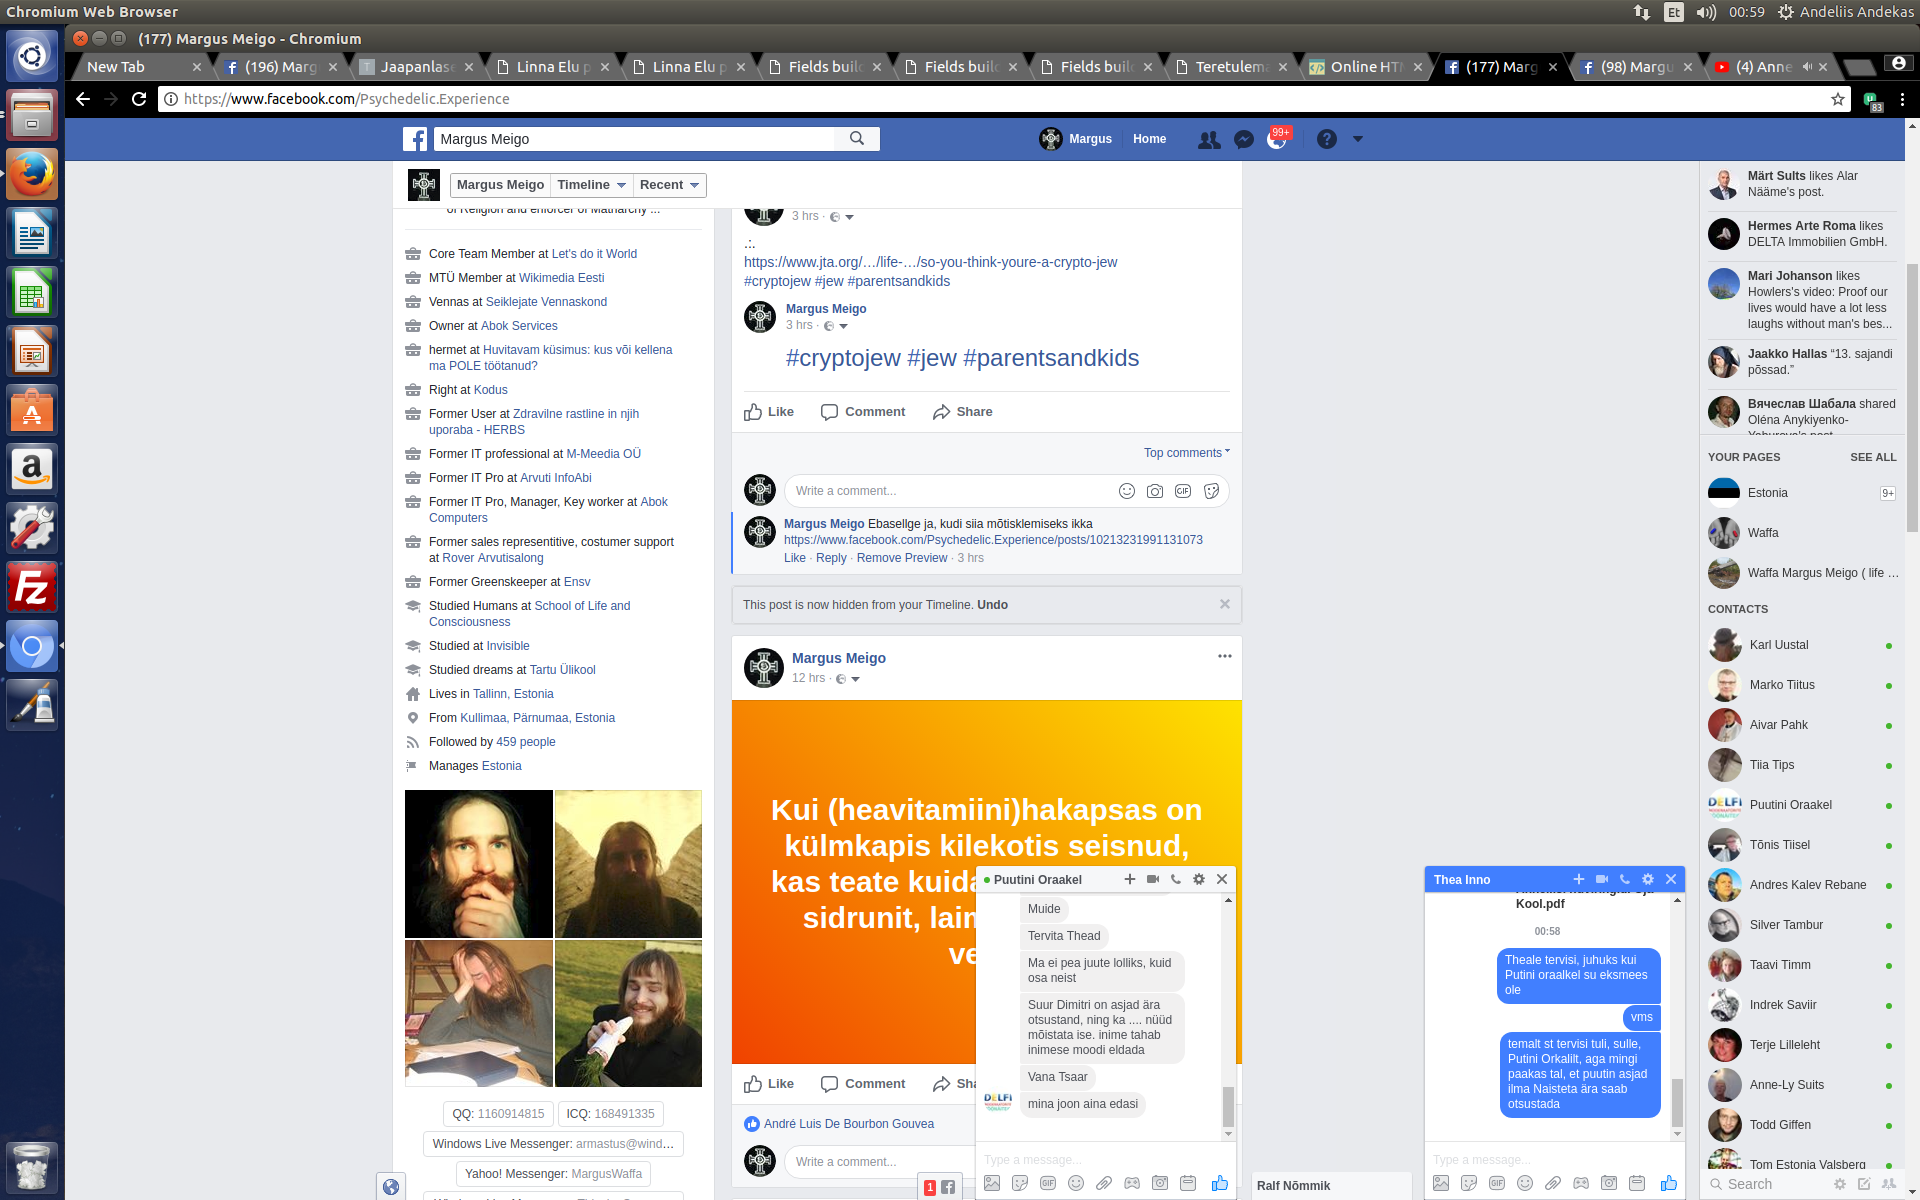Switch to the (98) Margu Facebook tab
Viewport: 1920px width, 1200px height.
(x=1637, y=67)
